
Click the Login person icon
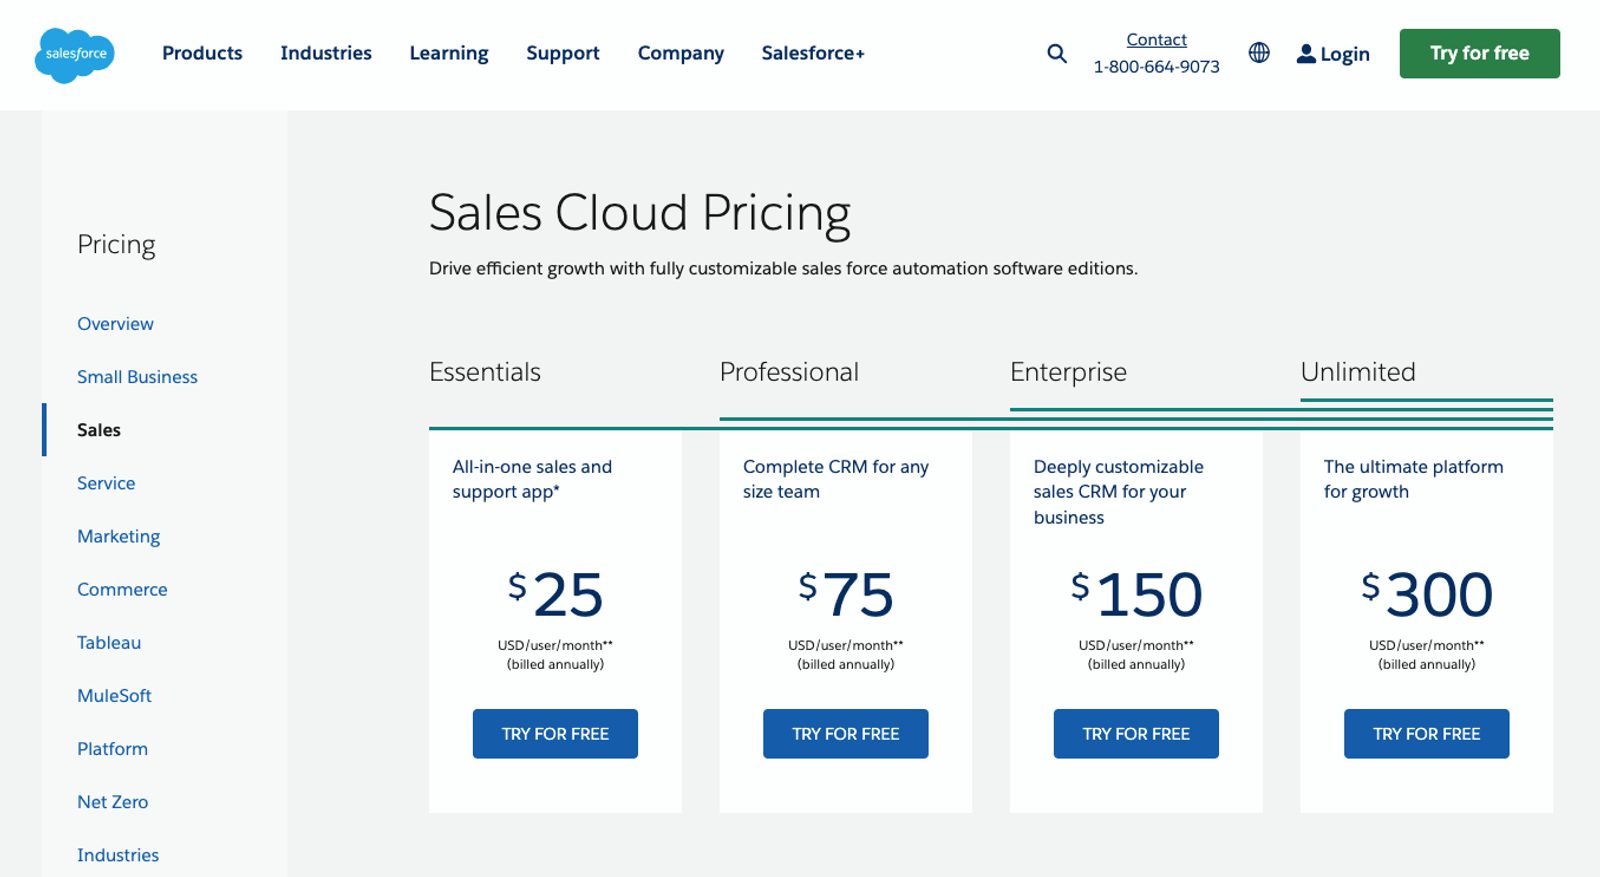pyautogui.click(x=1306, y=54)
